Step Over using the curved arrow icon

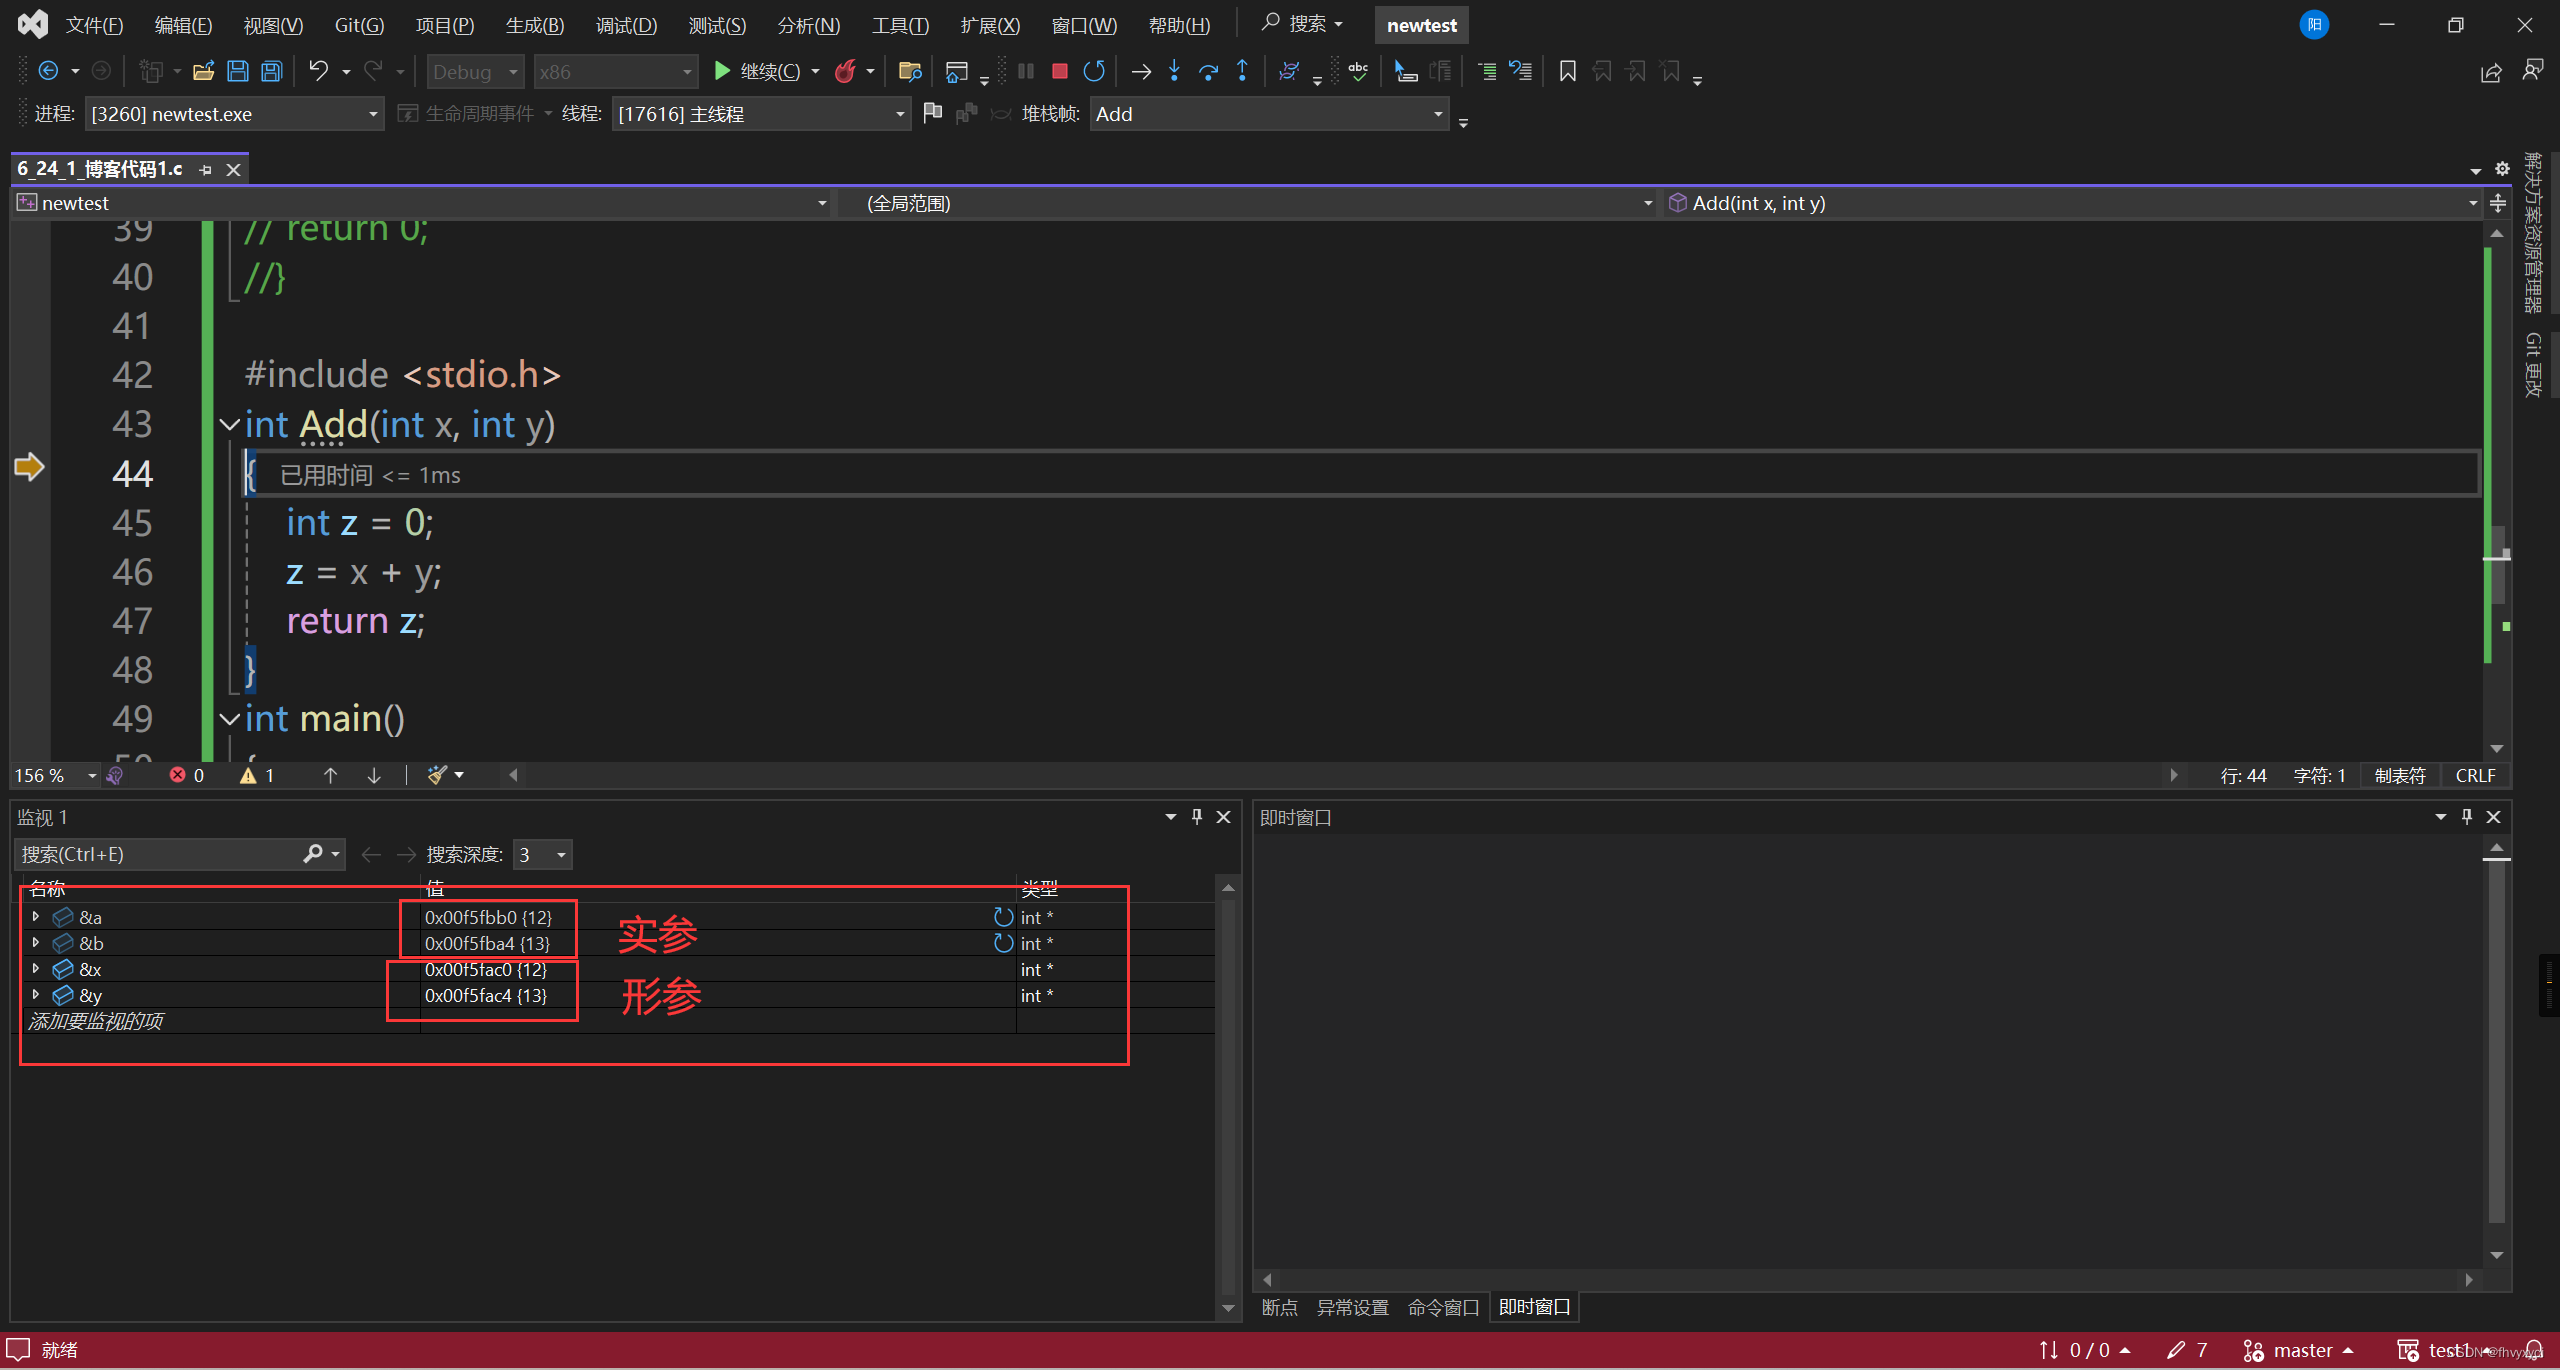[x=1209, y=71]
